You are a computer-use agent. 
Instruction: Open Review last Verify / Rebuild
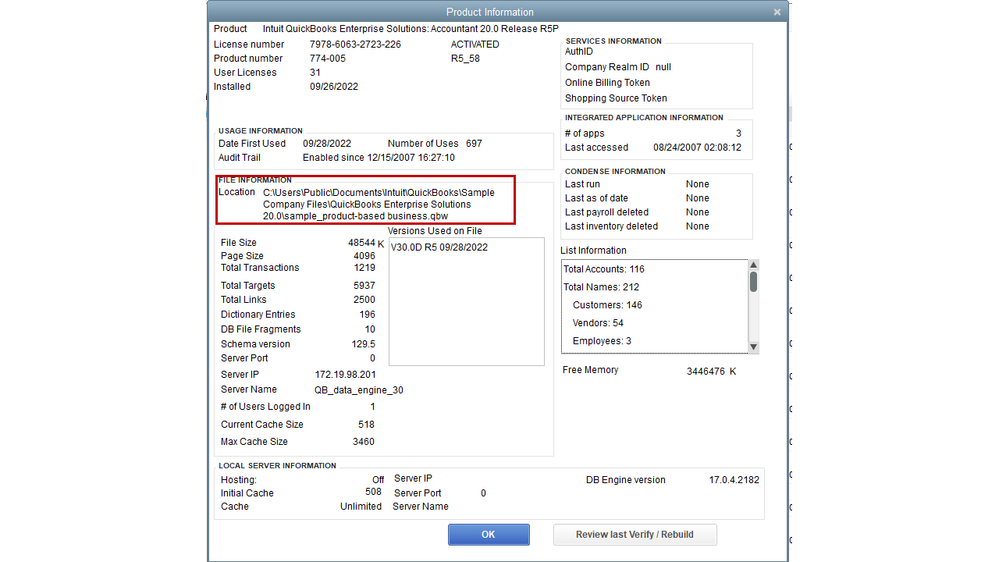click(635, 535)
